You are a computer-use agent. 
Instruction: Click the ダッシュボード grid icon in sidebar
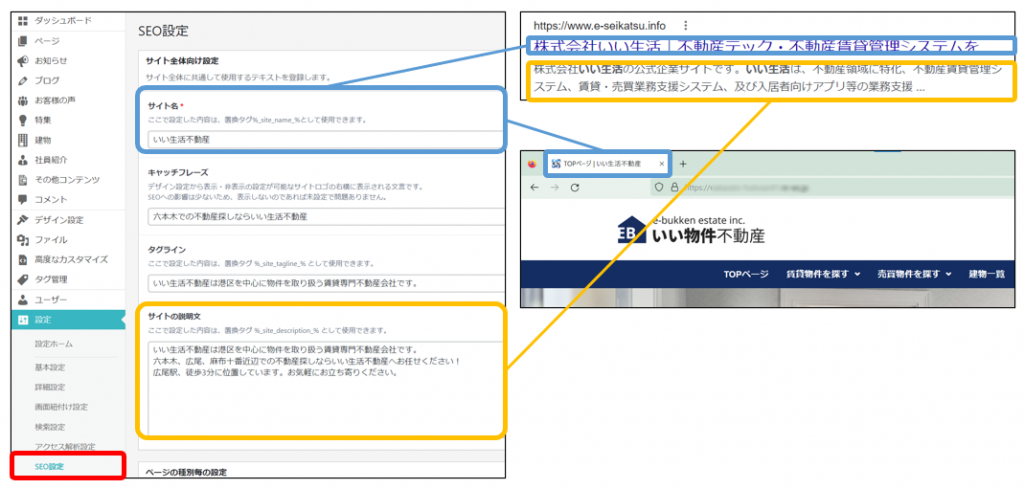22,20
